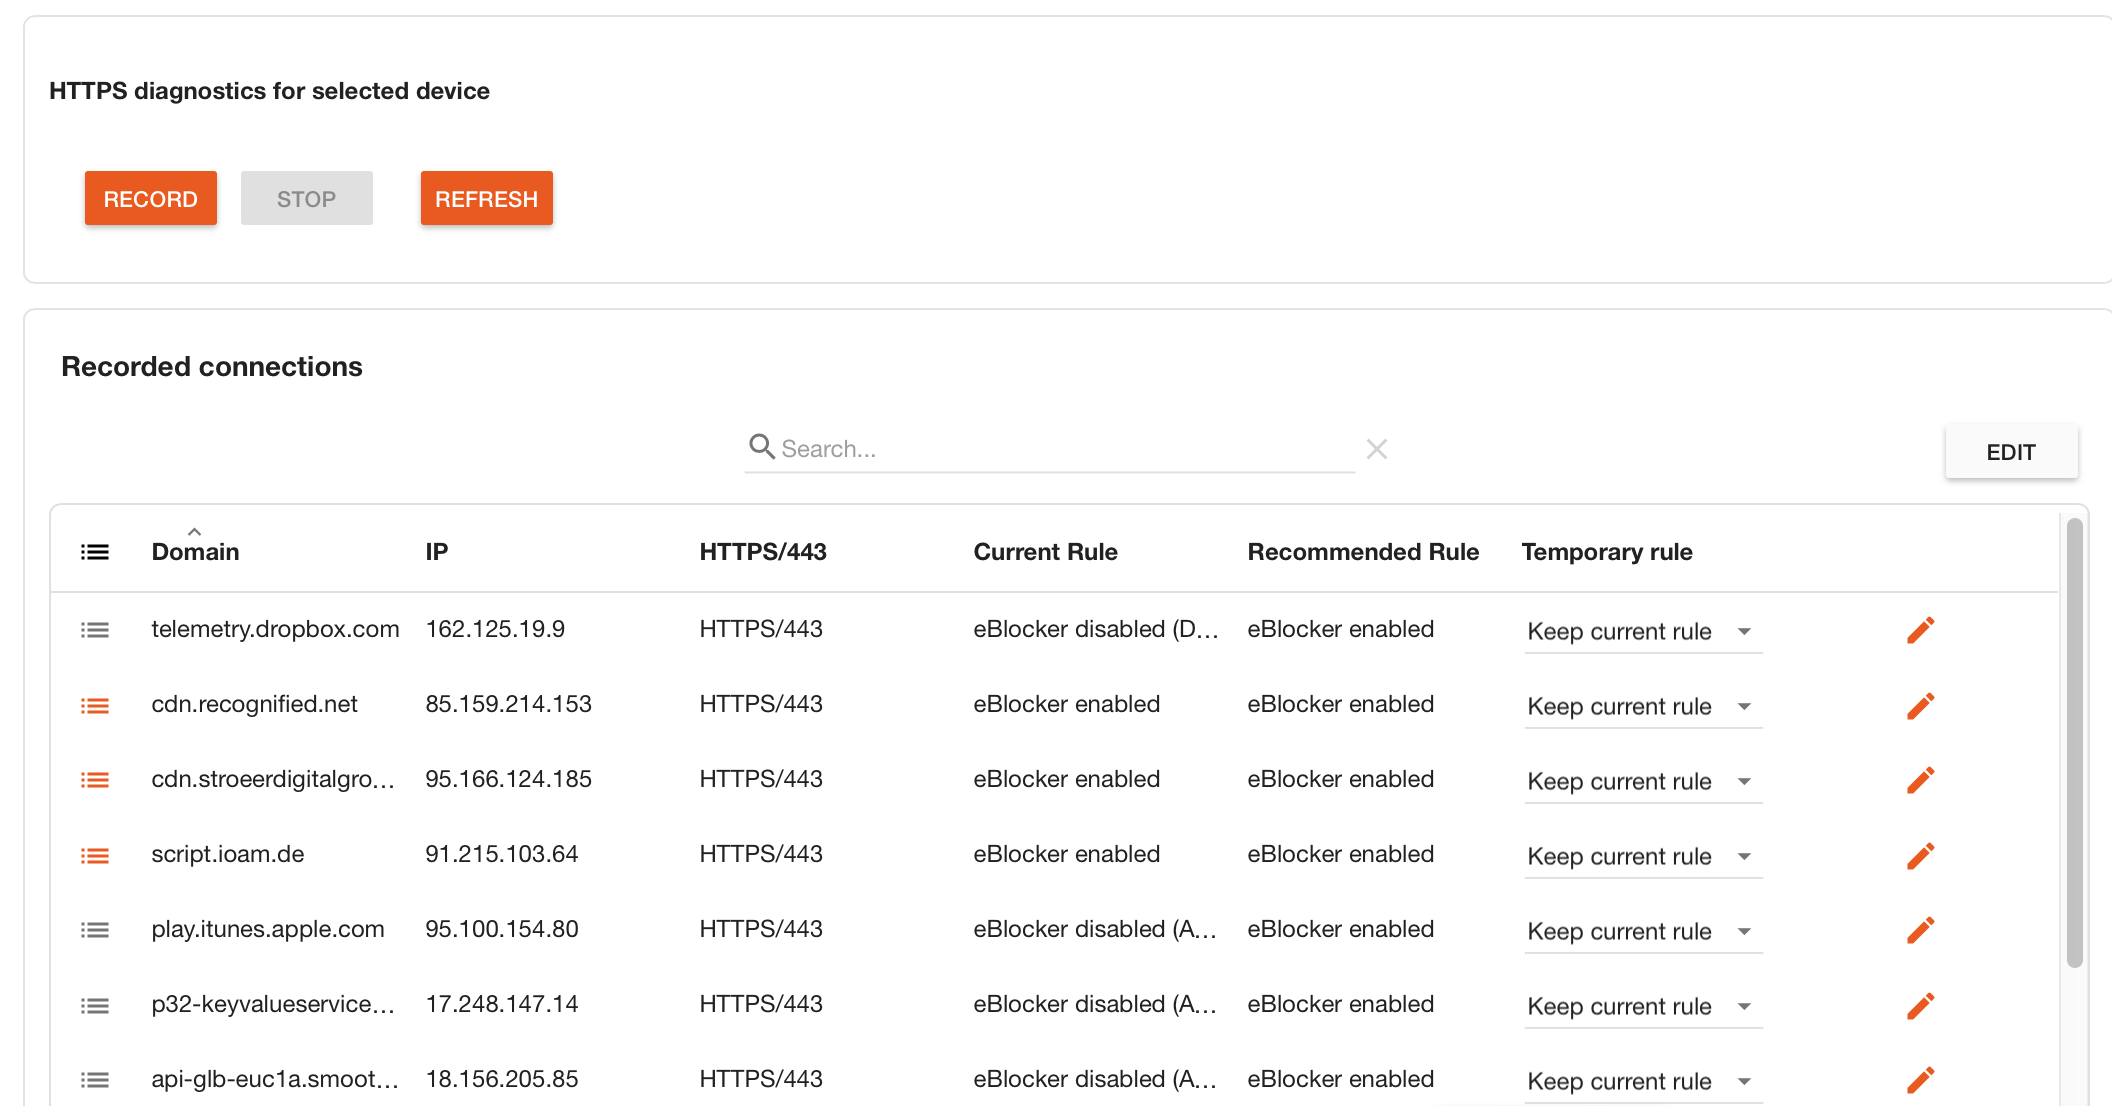Viewport: 2112px width, 1106px height.
Task: Click IP address 91.215.103.64
Action: [x=502, y=854]
